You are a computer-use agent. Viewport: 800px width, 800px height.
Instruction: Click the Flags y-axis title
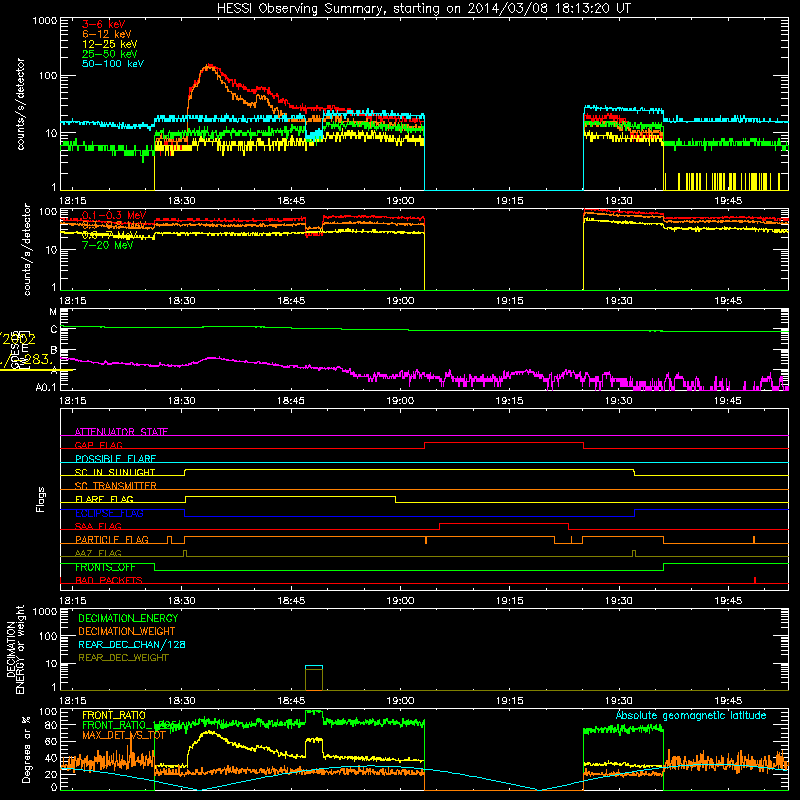pos(41,499)
